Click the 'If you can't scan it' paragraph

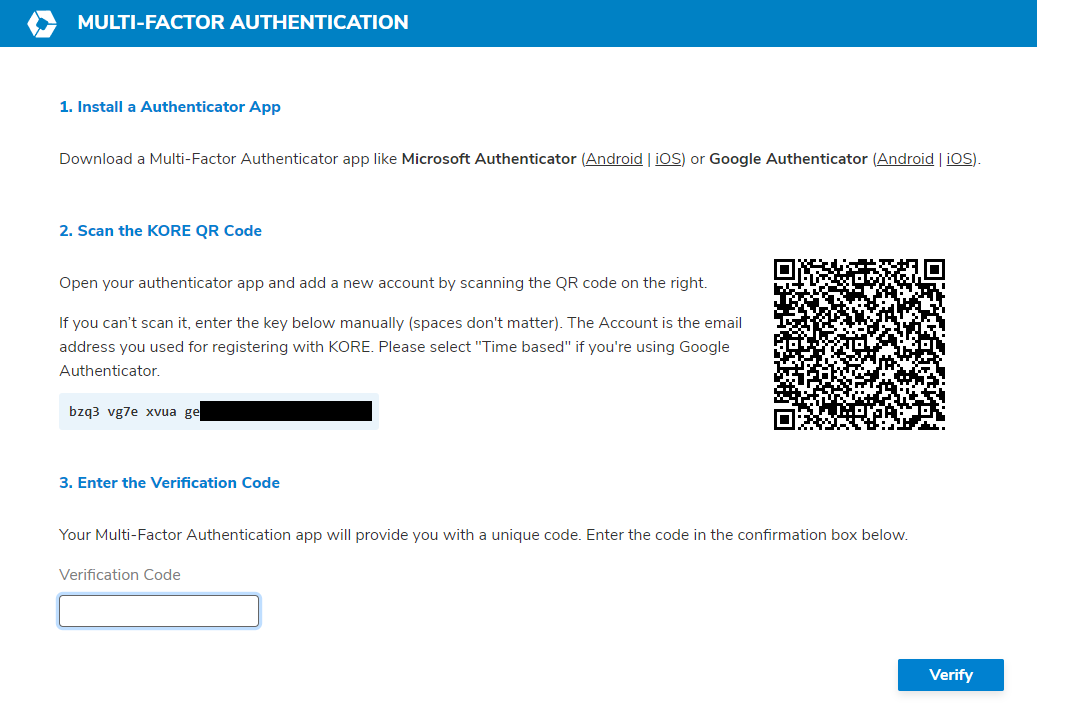(x=400, y=347)
